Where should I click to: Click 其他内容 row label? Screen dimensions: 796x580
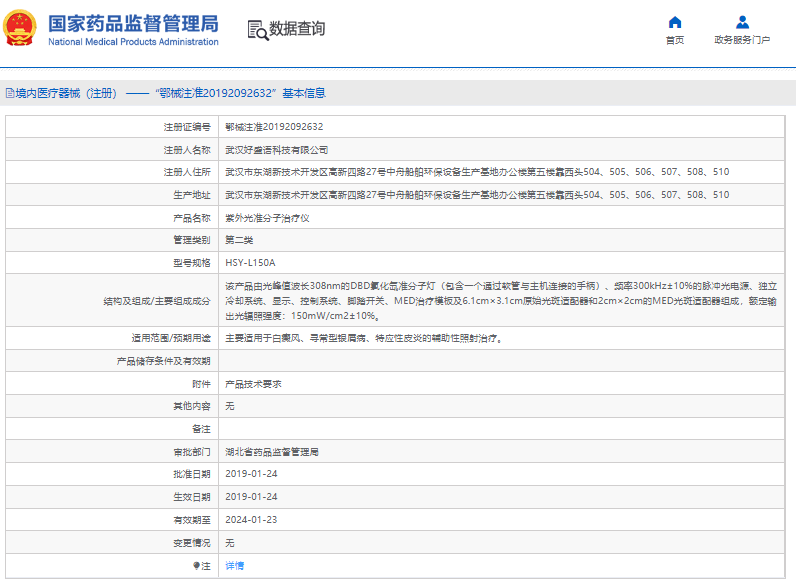point(192,406)
